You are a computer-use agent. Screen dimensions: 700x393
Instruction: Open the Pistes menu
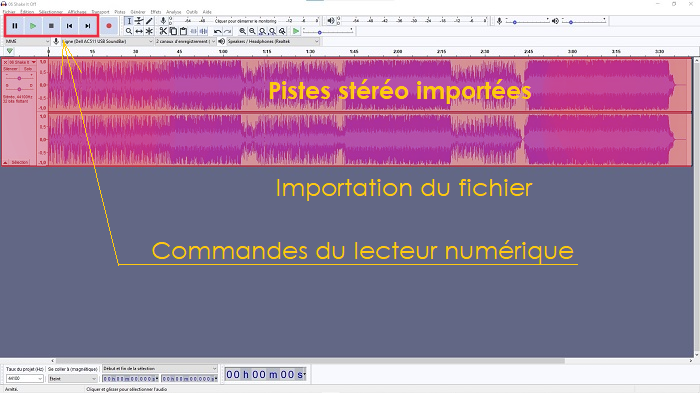(x=120, y=12)
